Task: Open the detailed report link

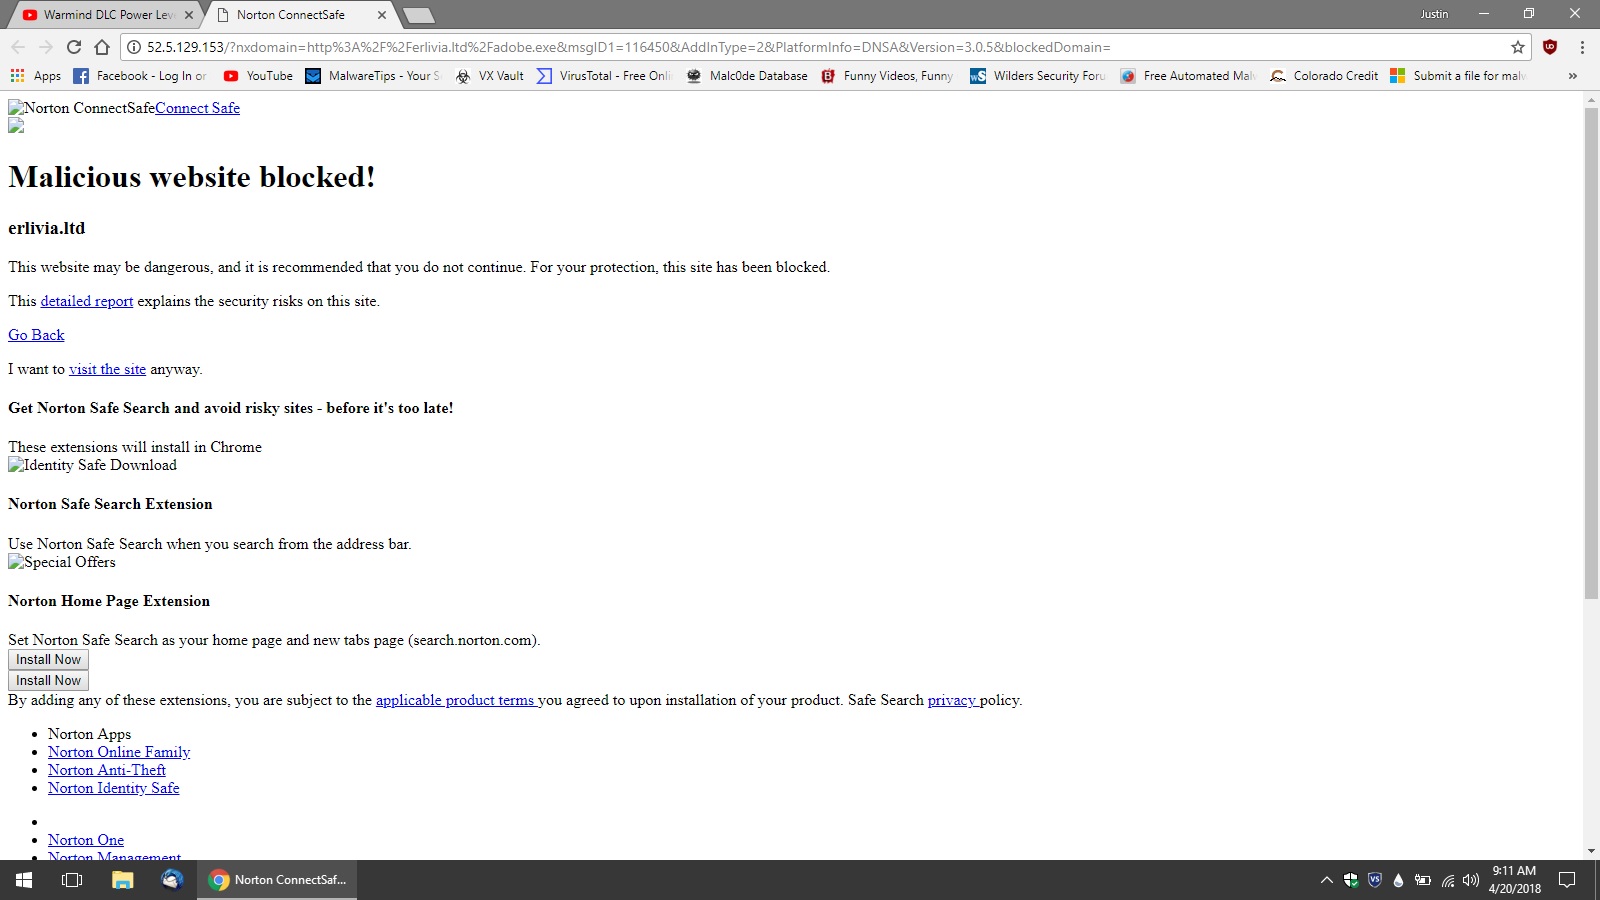Action: (x=87, y=301)
